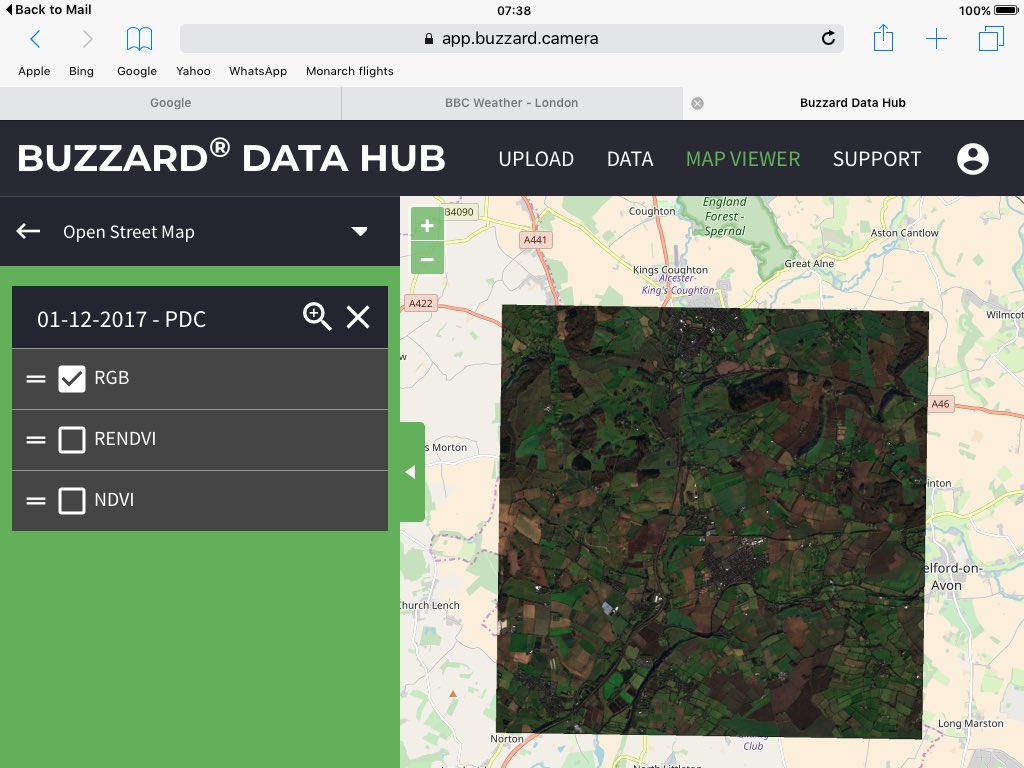The height and width of the screenshot is (768, 1024).
Task: Open the WhatsApp bookmark
Action: point(258,71)
